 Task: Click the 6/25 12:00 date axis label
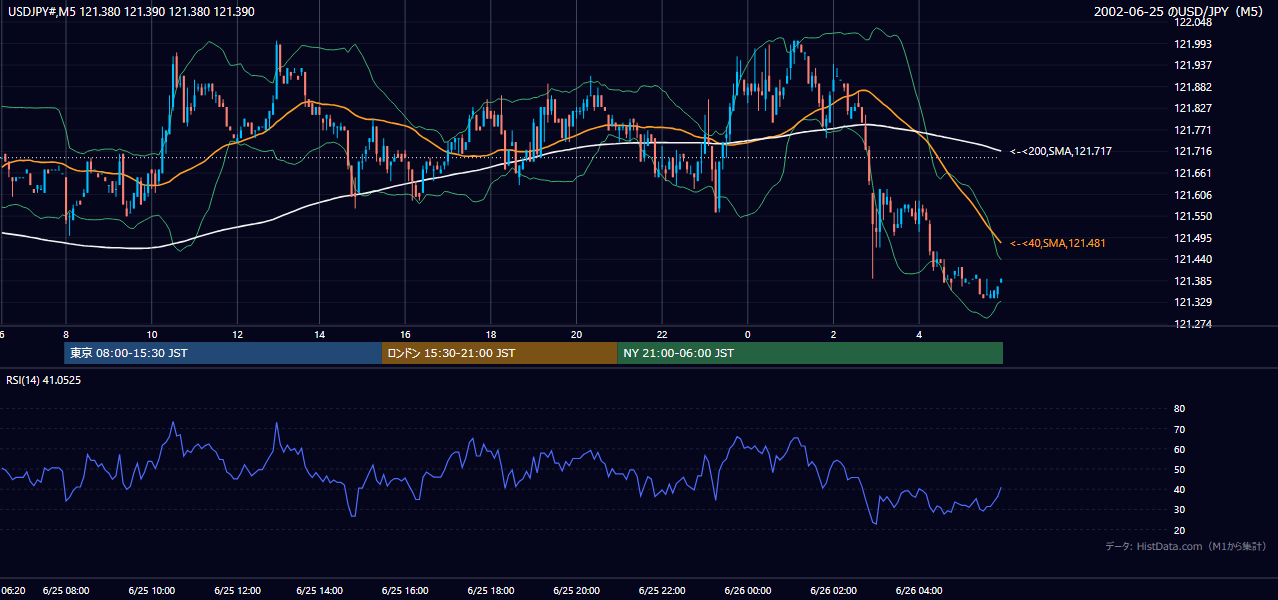(237, 590)
